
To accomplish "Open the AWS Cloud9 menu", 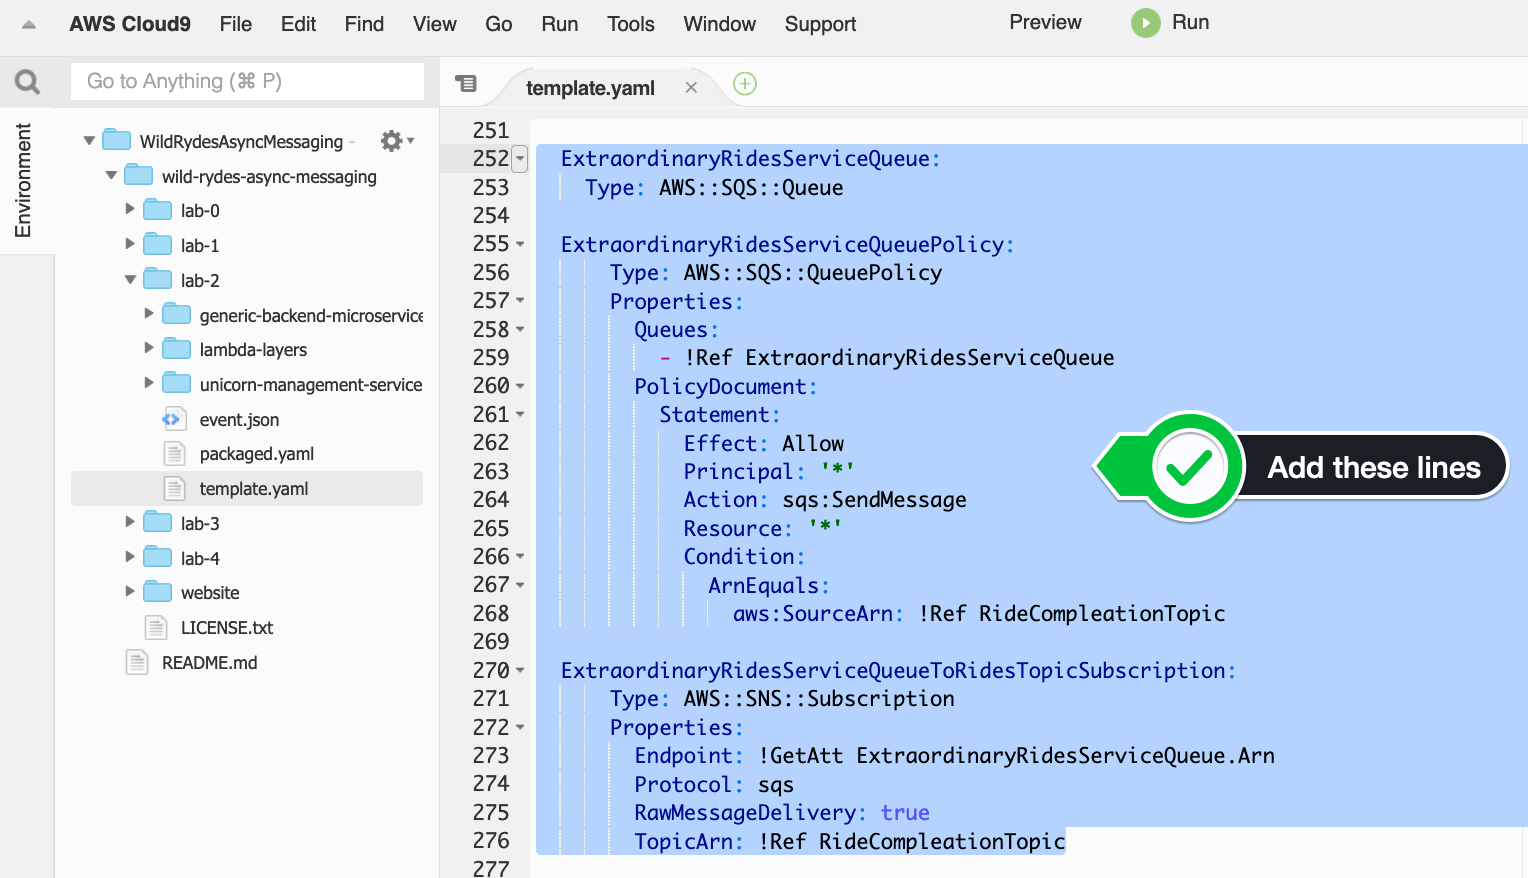I will pyautogui.click(x=130, y=24).
